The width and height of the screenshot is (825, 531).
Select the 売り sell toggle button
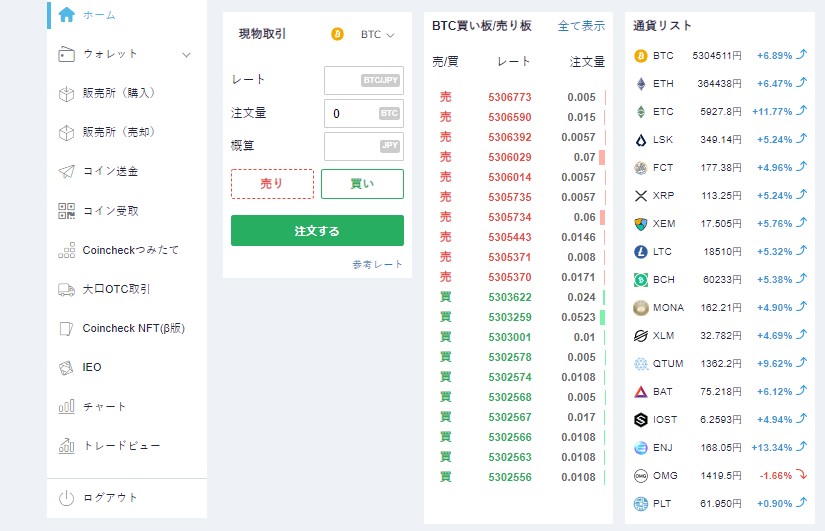(x=272, y=184)
